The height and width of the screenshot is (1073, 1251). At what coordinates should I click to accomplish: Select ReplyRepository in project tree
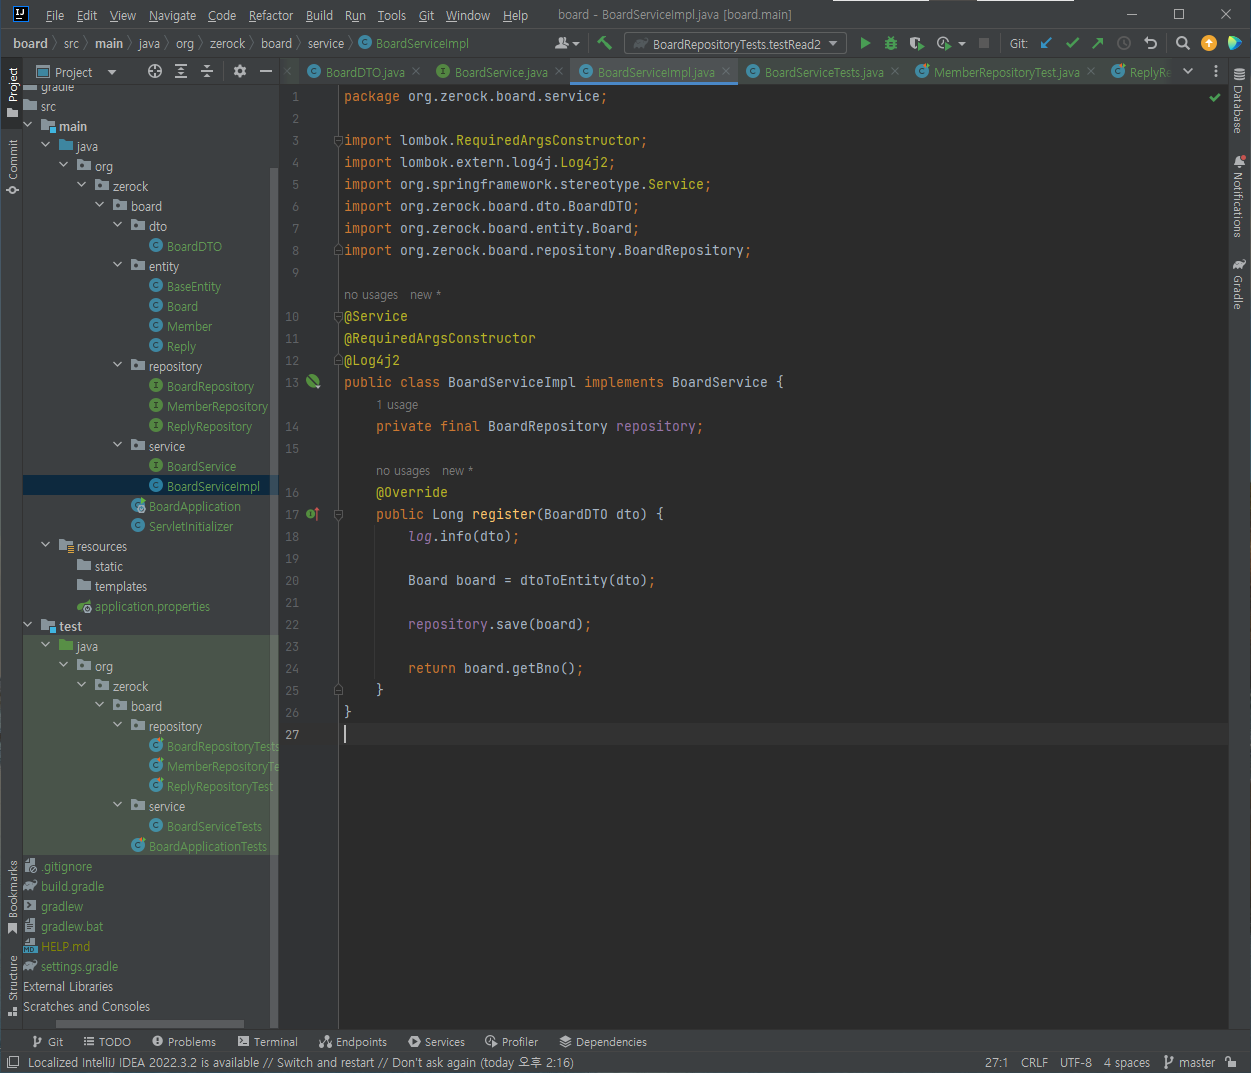(x=209, y=426)
